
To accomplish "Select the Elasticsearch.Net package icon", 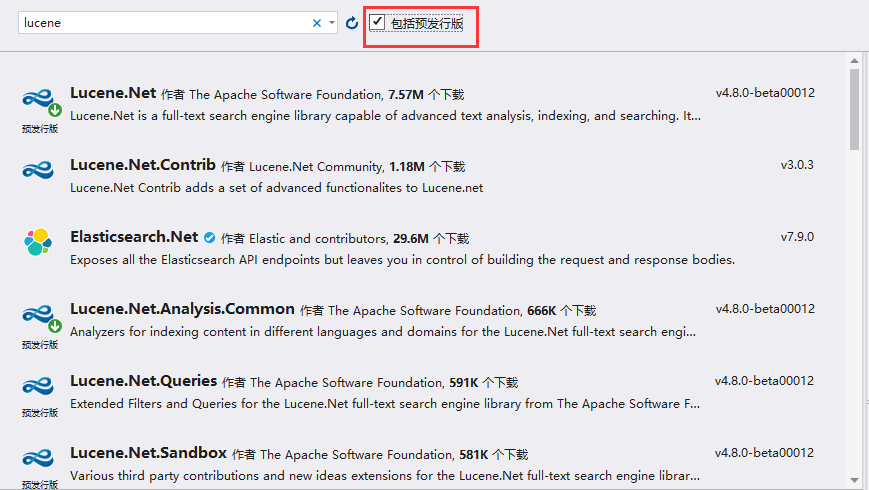I will [38, 242].
